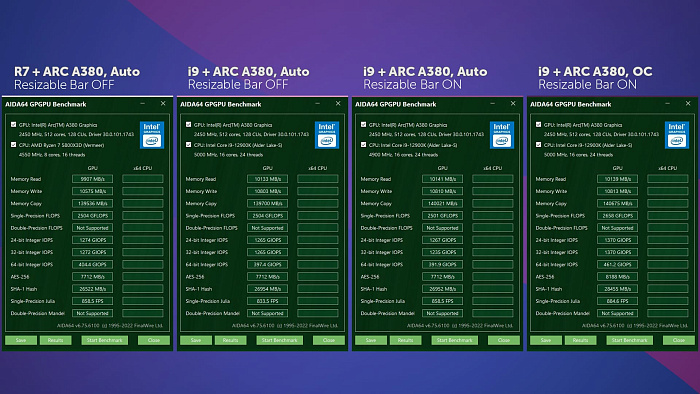Click Intel Graphics logo in second benchmark window
Image resolution: width=700 pixels, height=394 pixels.
pos(327,135)
